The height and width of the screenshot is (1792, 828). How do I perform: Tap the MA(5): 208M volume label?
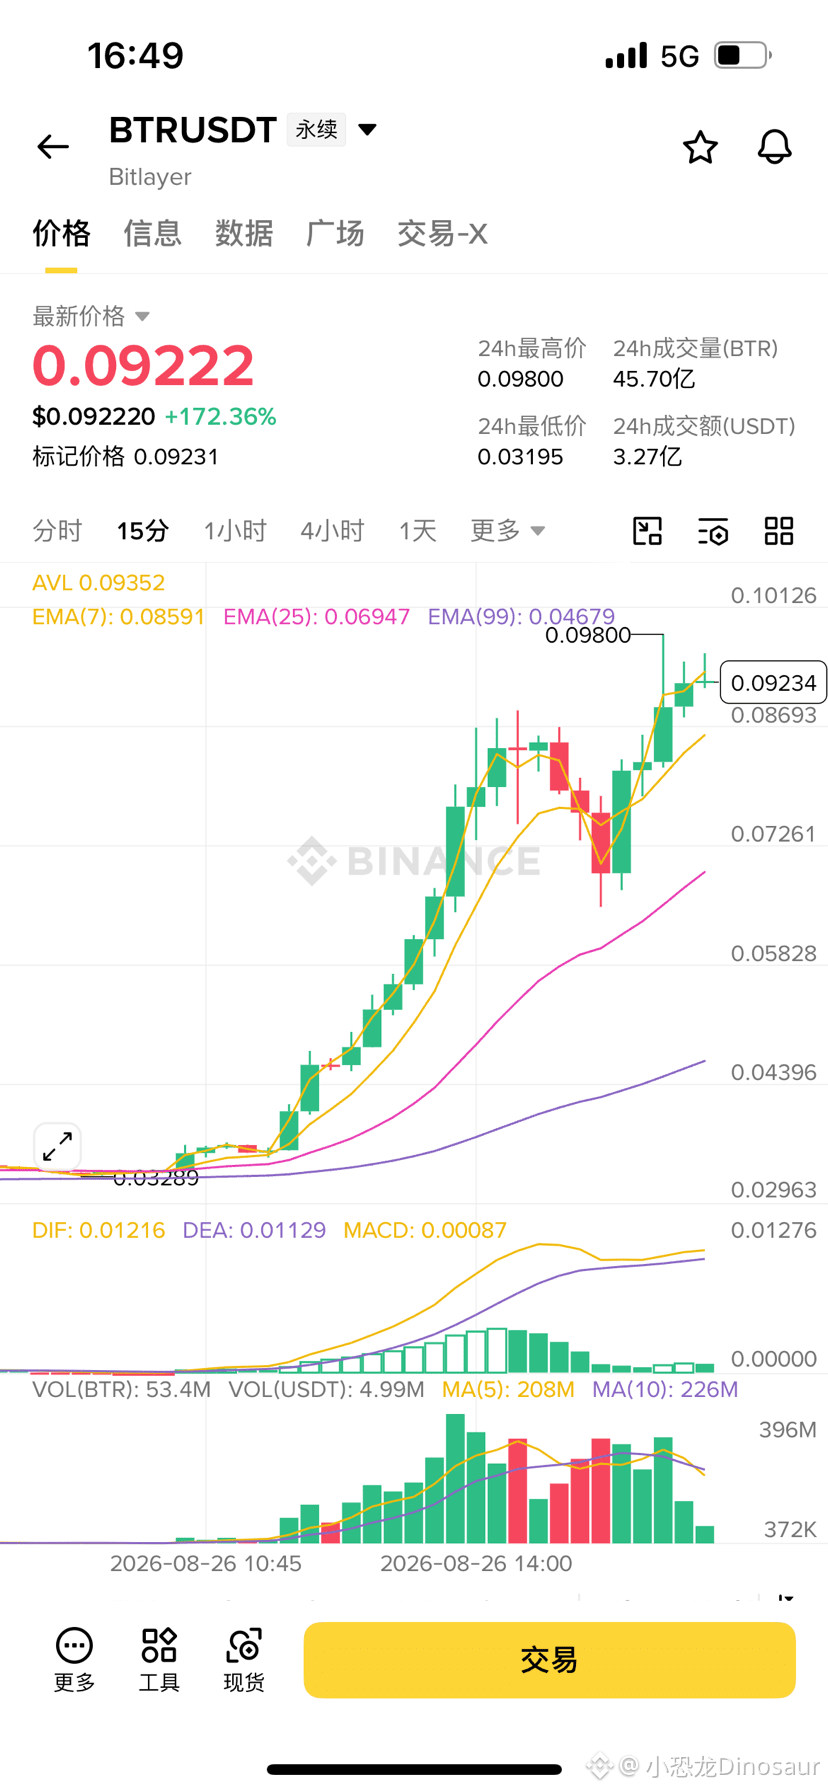(508, 1389)
